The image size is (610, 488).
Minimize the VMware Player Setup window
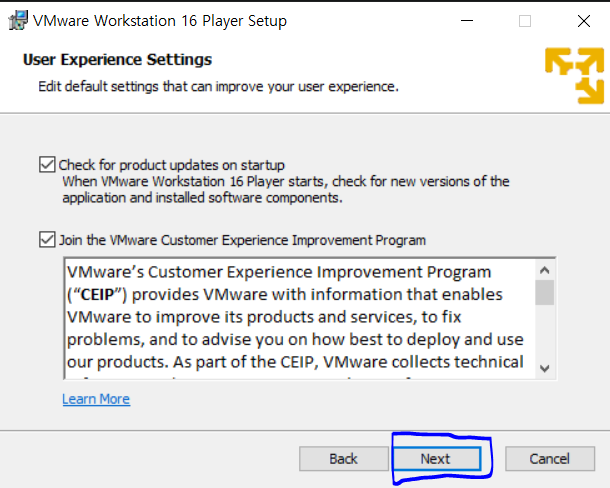(x=467, y=21)
